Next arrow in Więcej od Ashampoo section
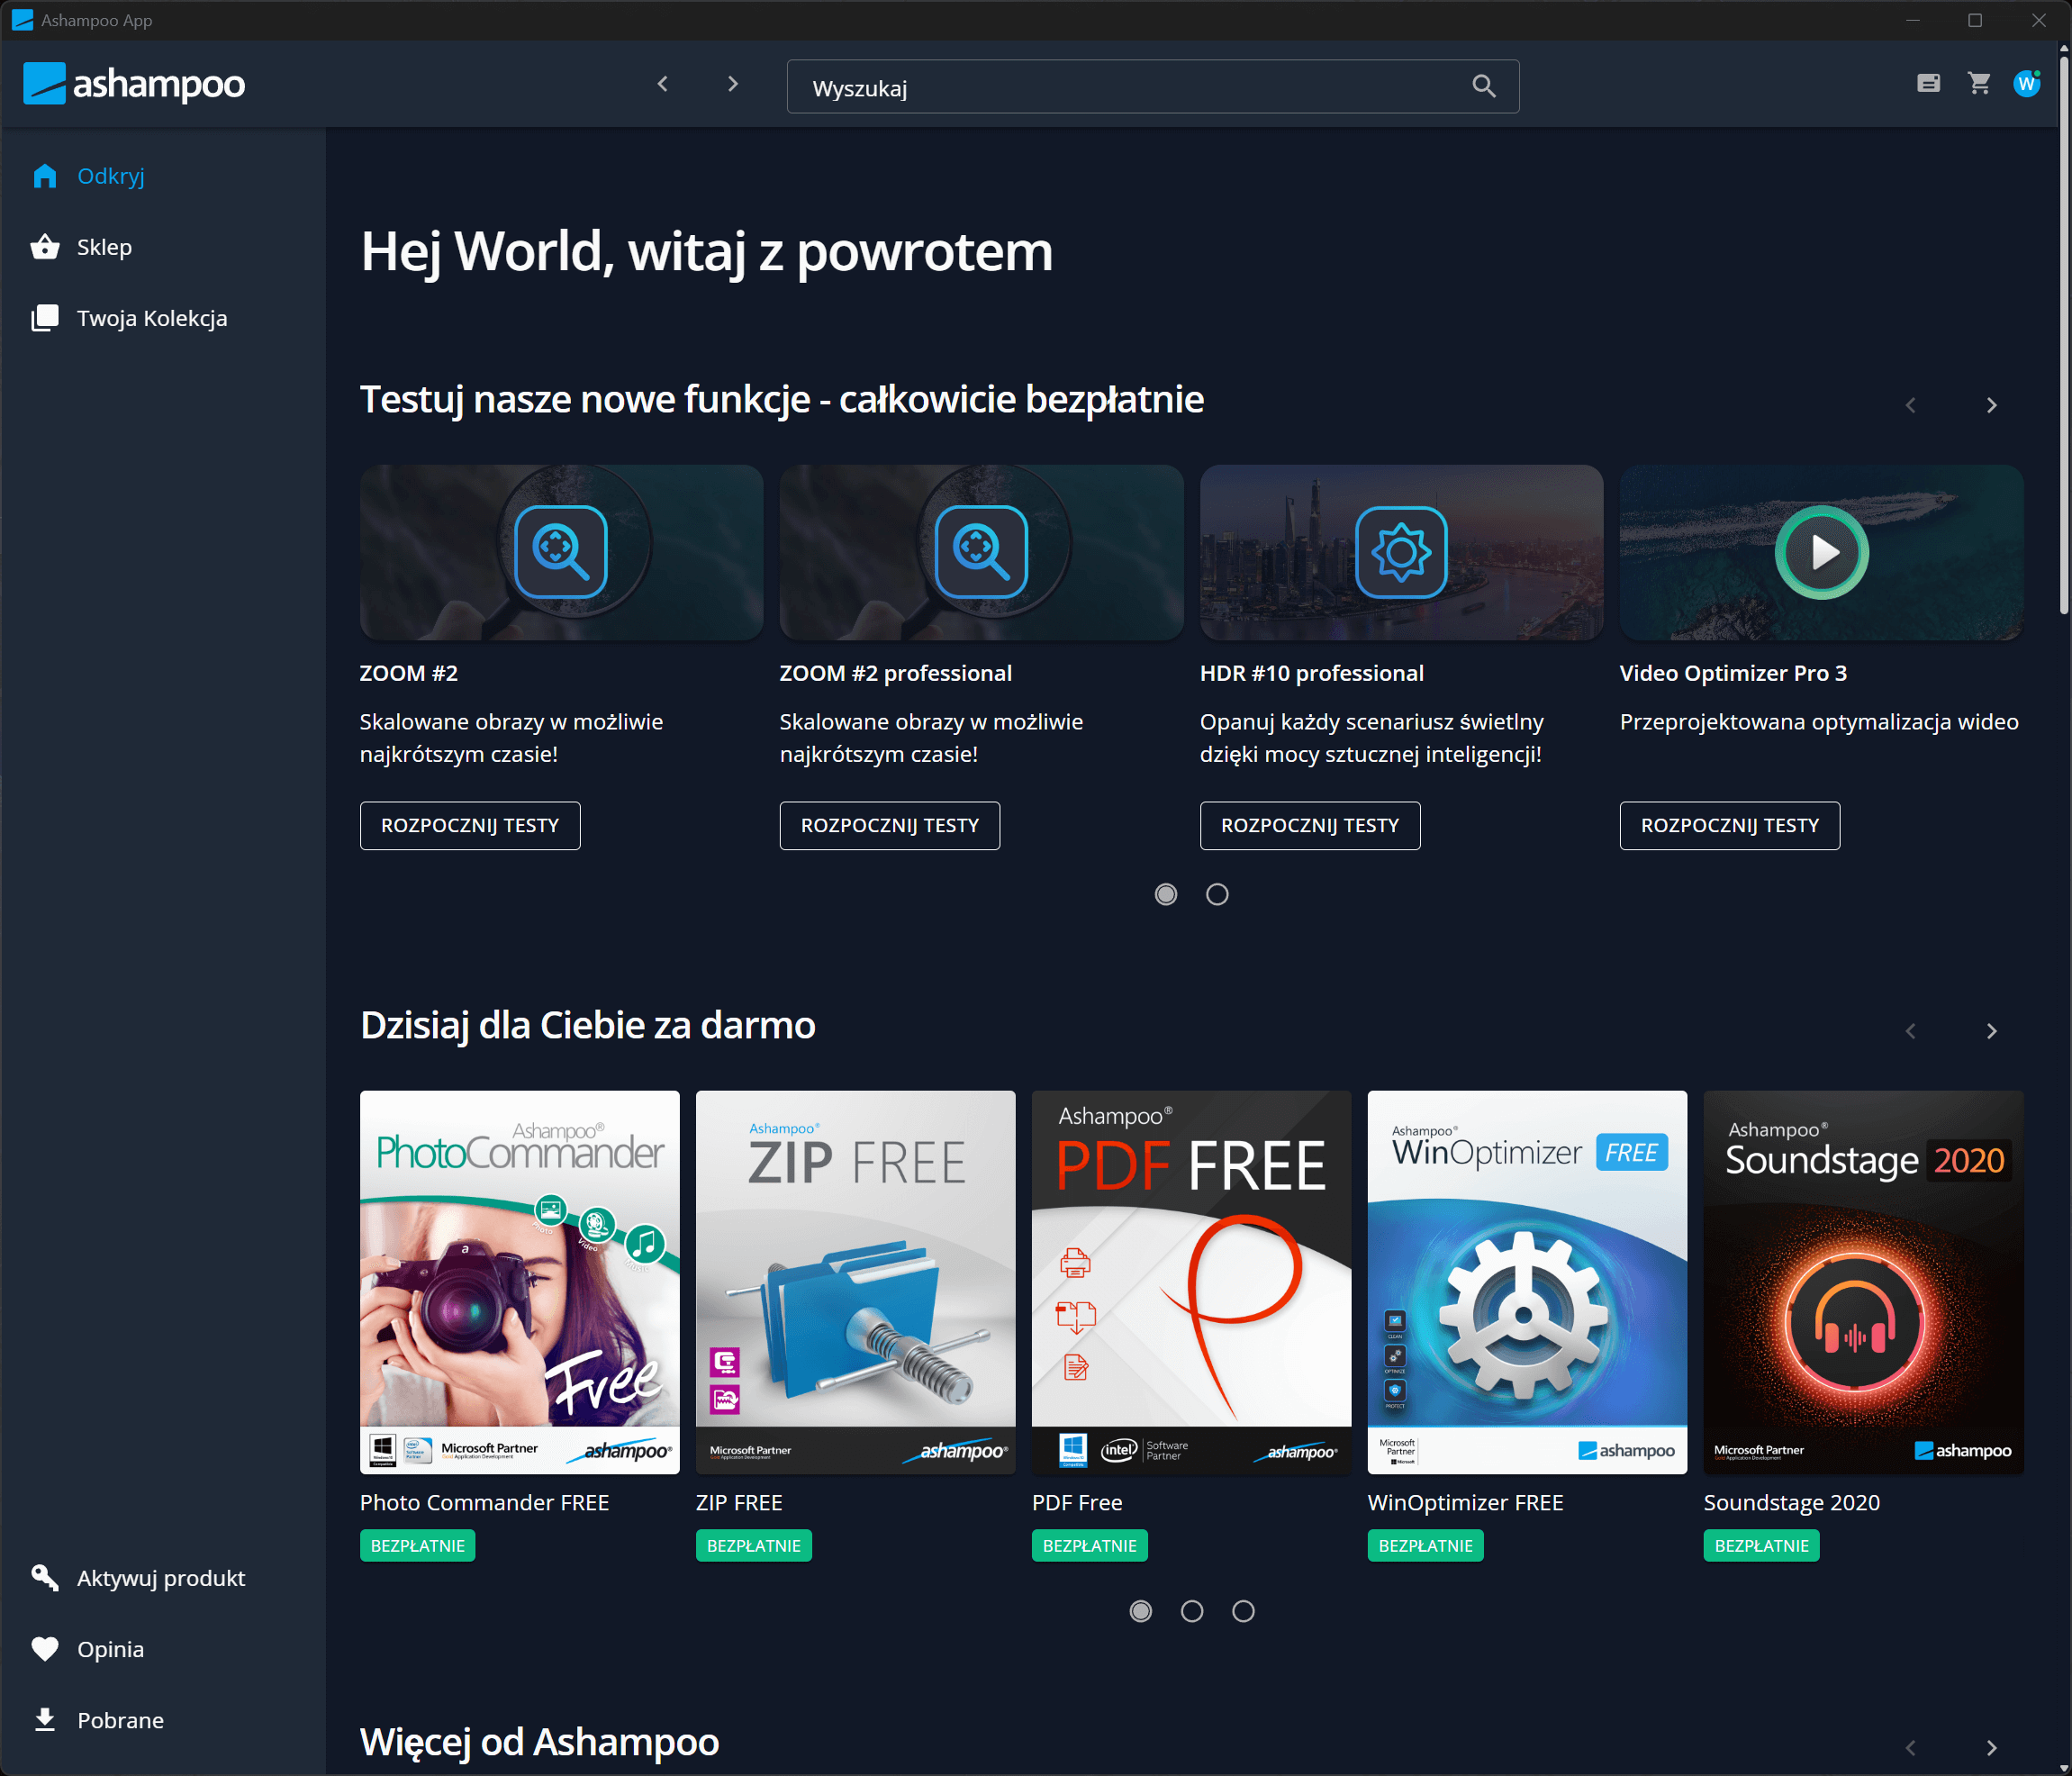2072x1776 pixels. [x=1992, y=1748]
